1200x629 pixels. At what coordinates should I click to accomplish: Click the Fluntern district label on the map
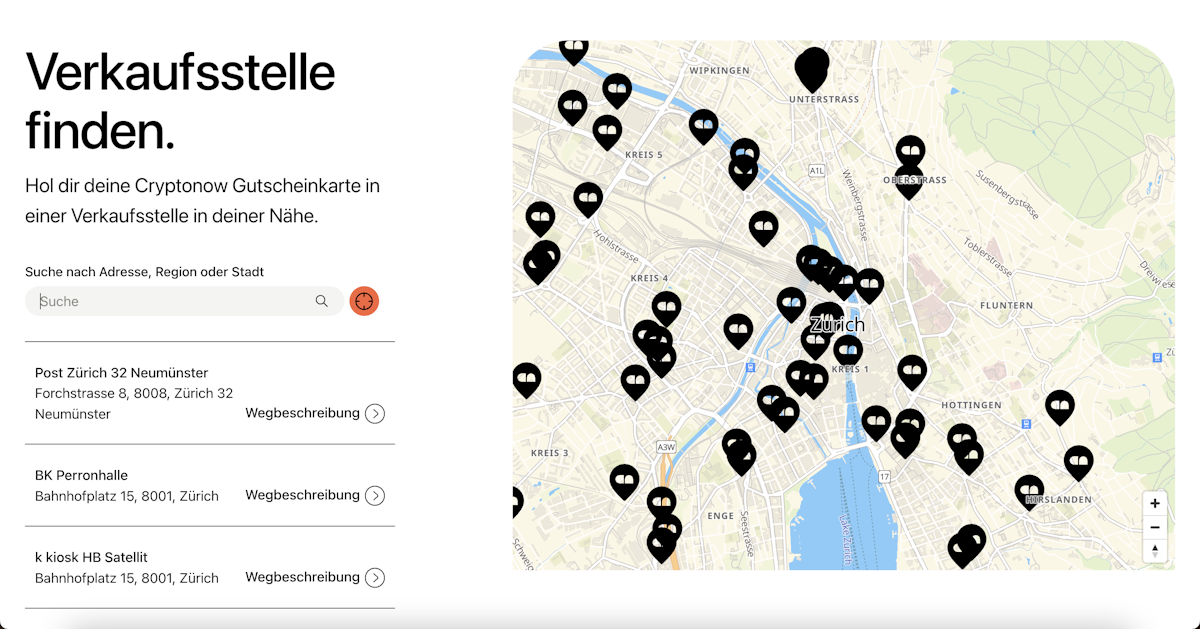(1006, 305)
